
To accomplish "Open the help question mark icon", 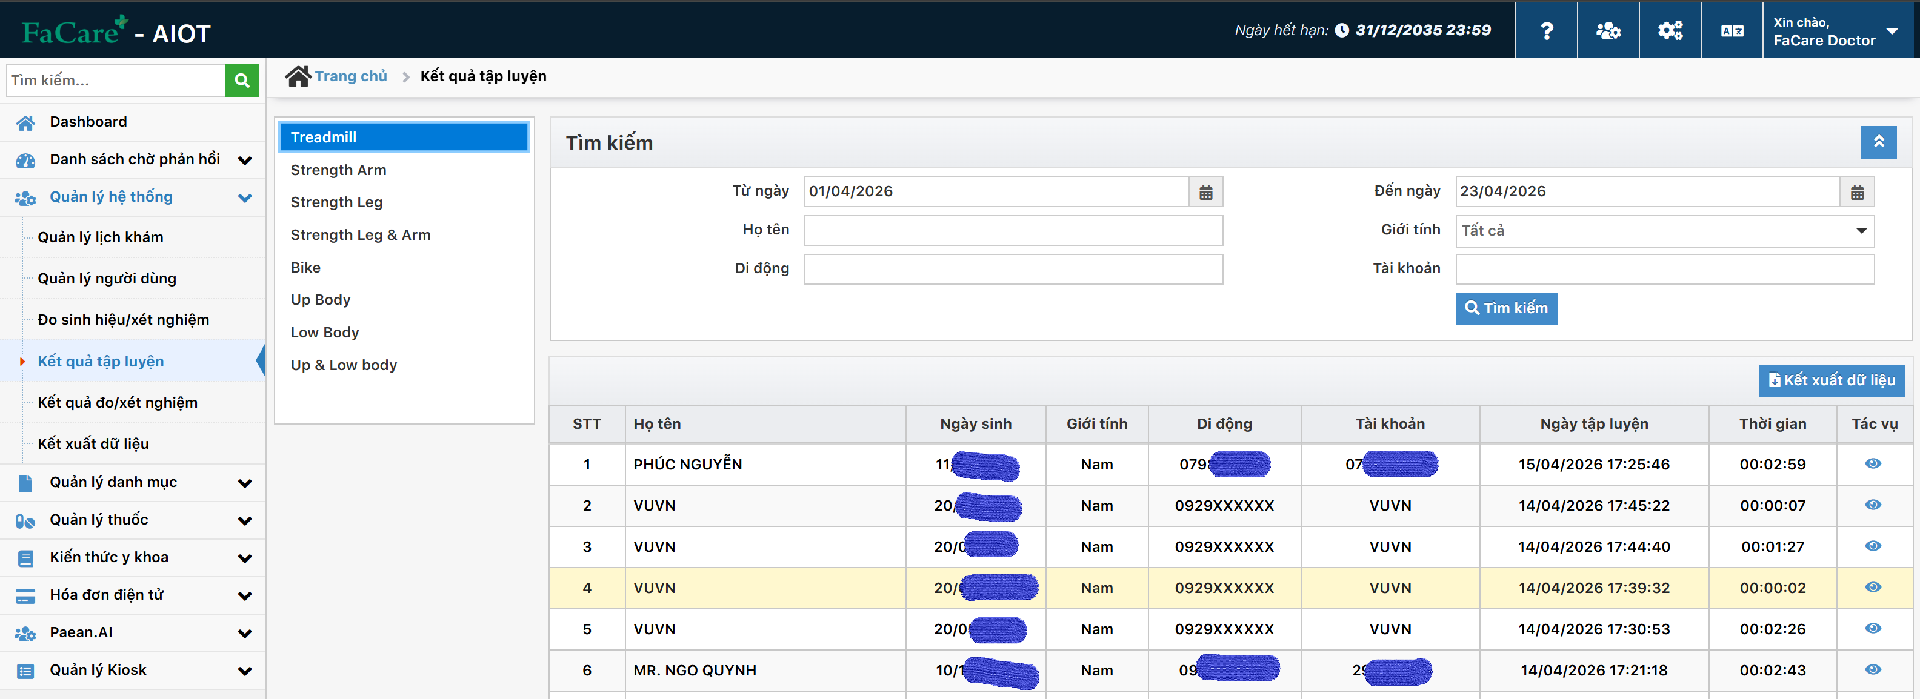I will click(1546, 31).
